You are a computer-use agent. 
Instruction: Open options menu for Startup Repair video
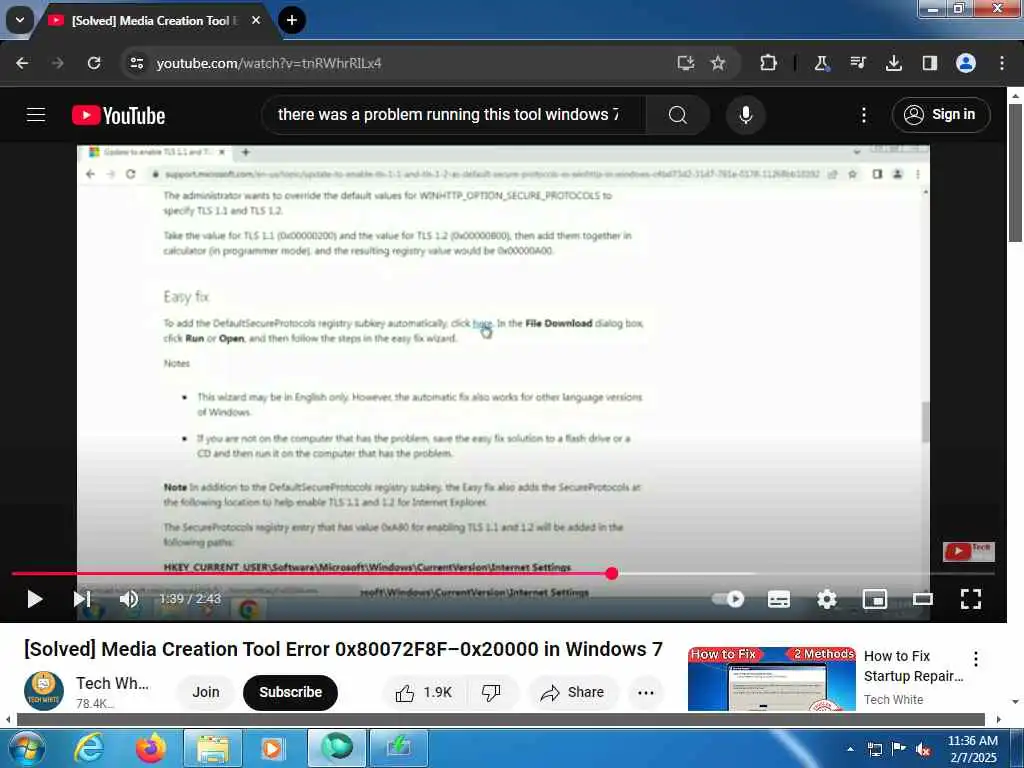[976, 659]
